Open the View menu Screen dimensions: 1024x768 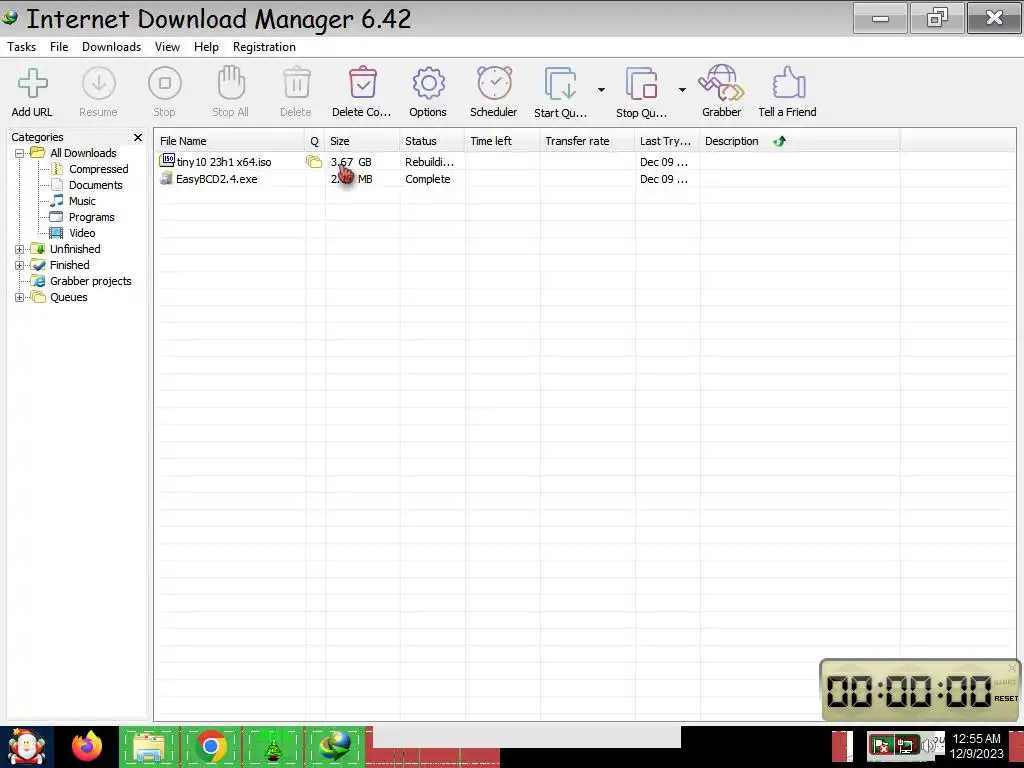(x=167, y=47)
